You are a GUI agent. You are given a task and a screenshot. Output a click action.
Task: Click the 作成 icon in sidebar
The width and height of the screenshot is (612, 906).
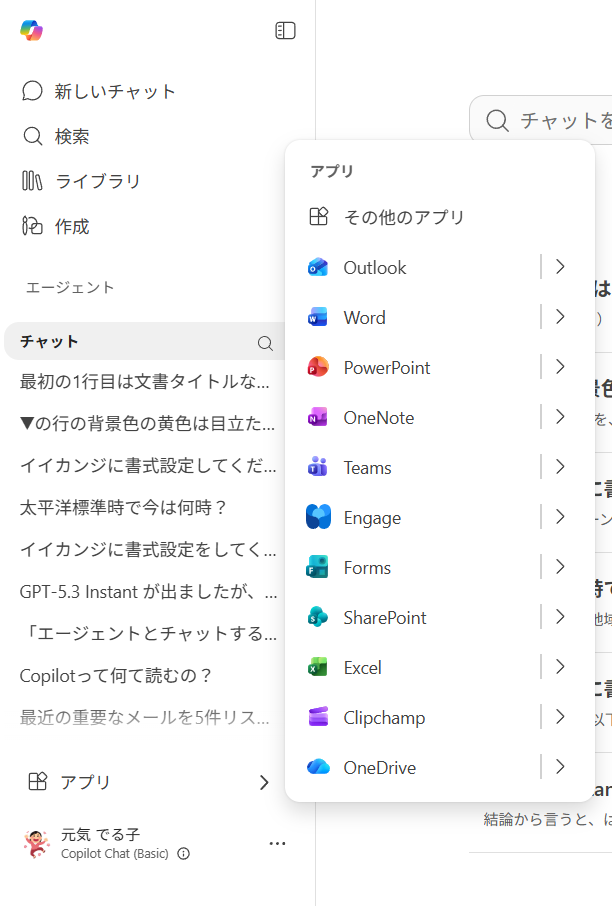pyautogui.click(x=32, y=226)
